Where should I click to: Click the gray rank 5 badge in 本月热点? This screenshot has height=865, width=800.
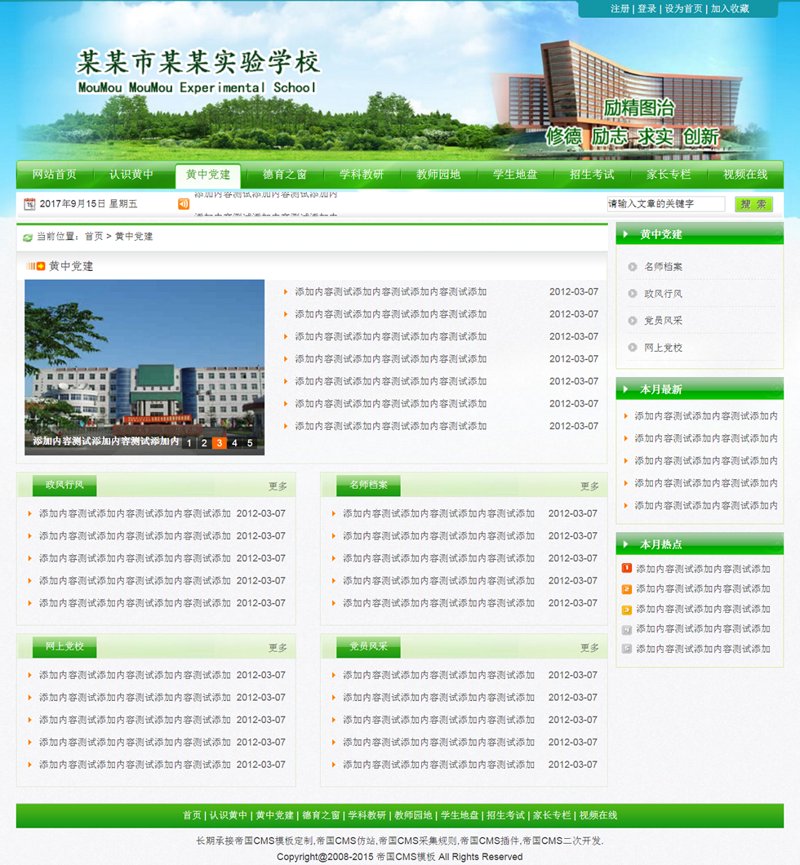(627, 649)
